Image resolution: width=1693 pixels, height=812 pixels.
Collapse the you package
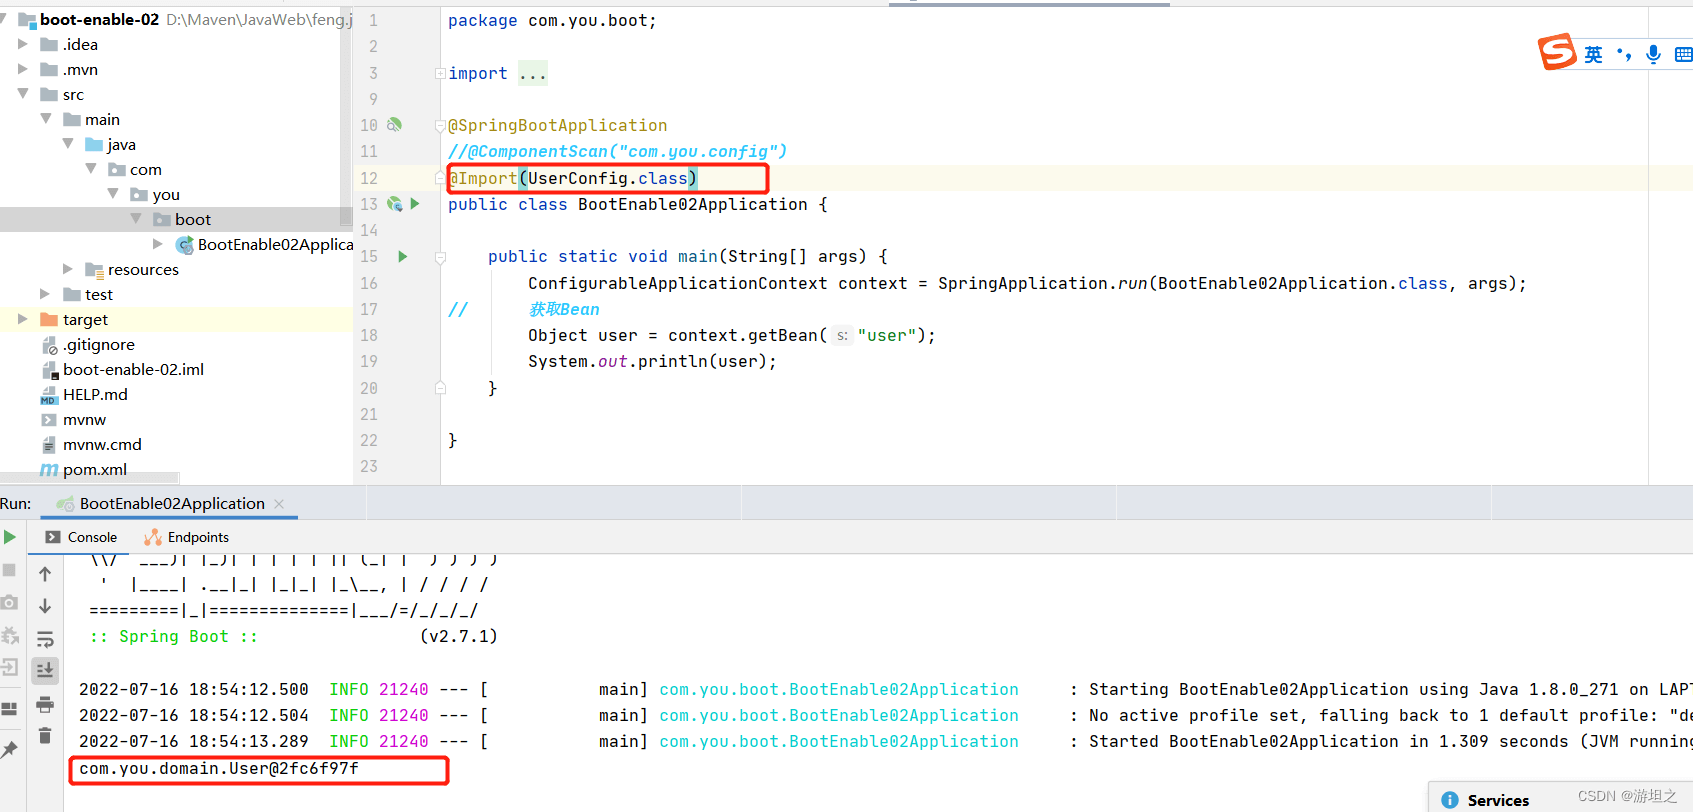click(113, 194)
